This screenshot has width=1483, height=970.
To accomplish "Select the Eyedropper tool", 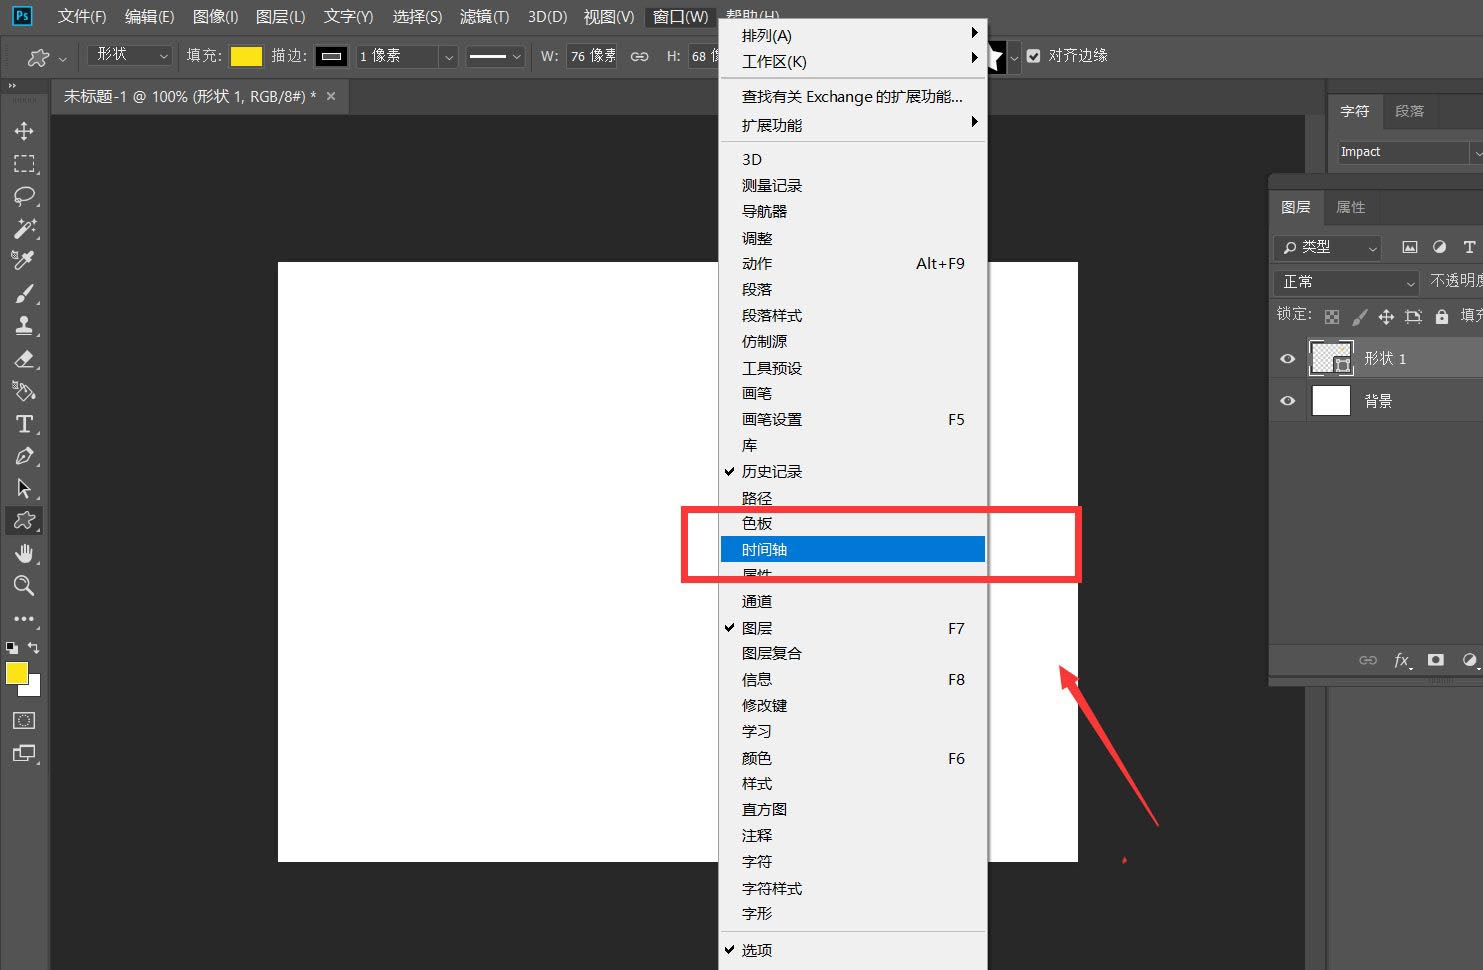I will [x=24, y=261].
